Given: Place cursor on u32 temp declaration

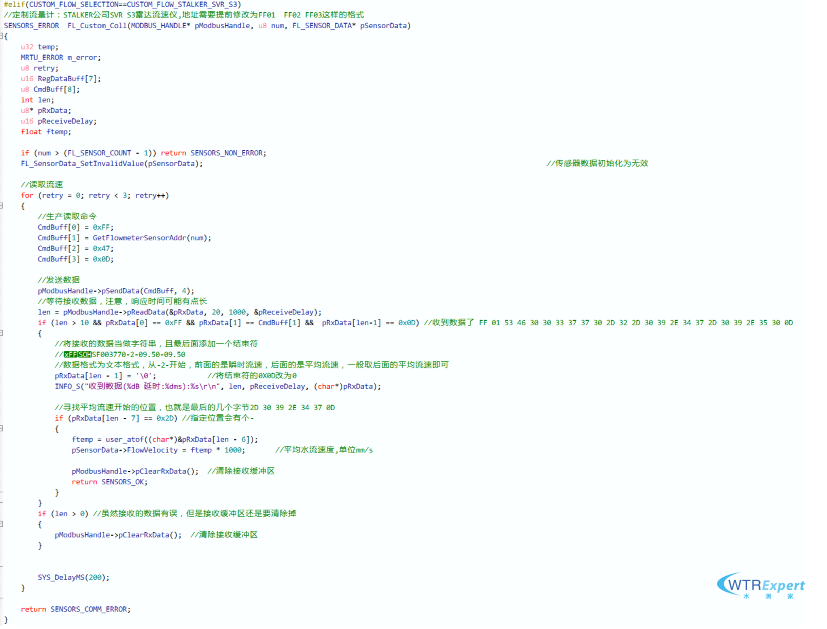Looking at the screenshot, I should [x=39, y=46].
